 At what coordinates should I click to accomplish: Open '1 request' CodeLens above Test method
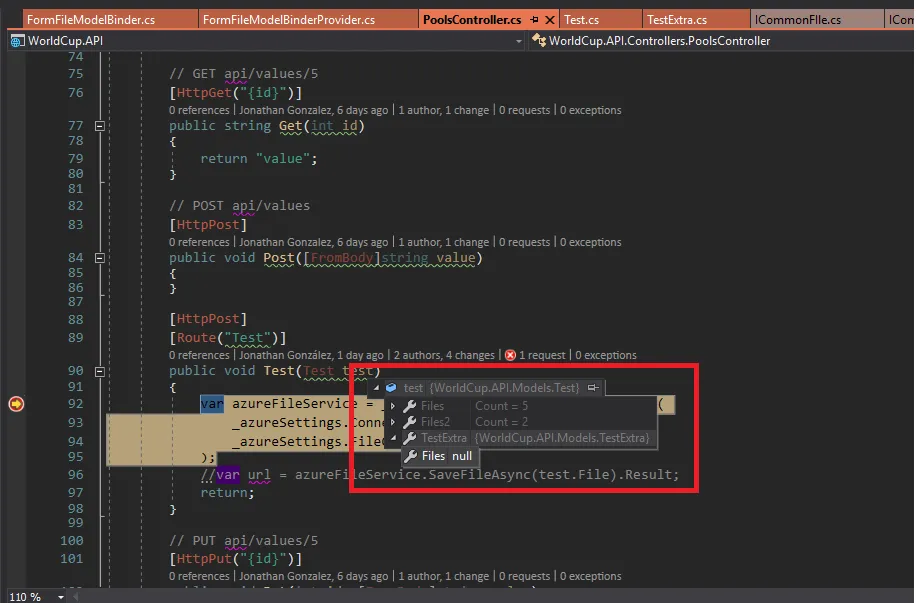542,355
